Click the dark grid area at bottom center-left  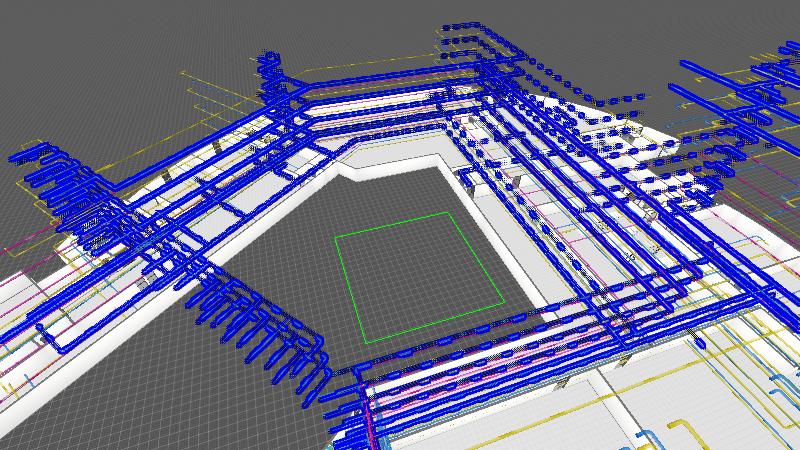coord(200,400)
